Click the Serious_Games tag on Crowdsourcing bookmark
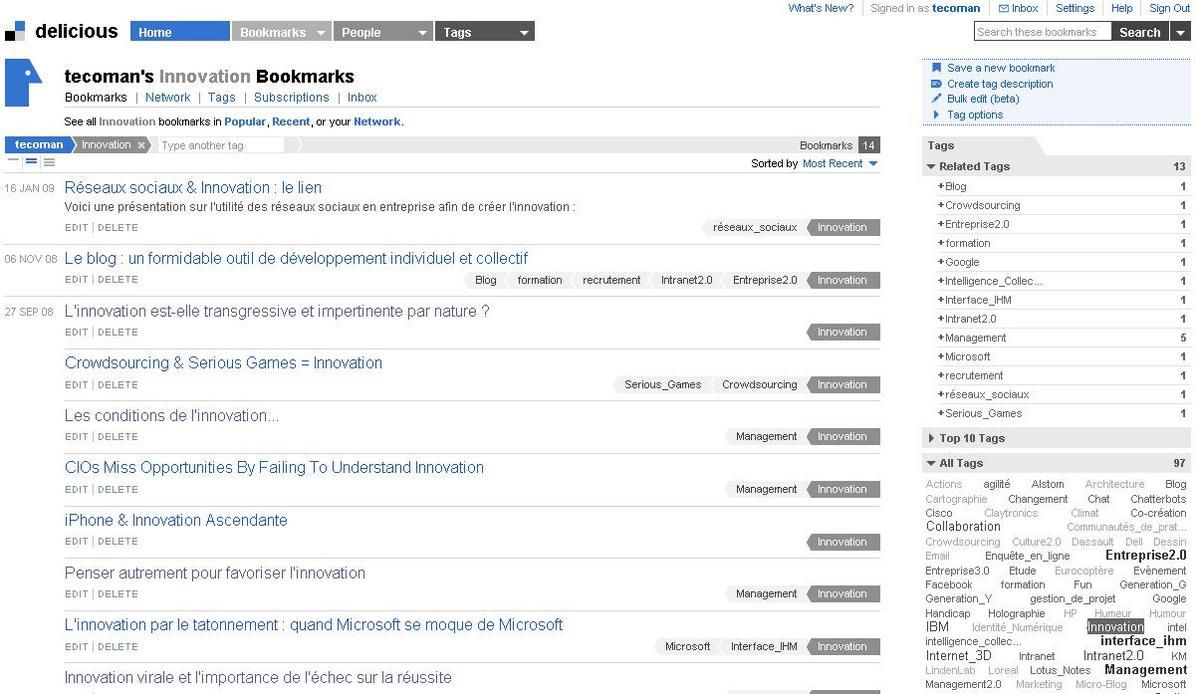 662,384
